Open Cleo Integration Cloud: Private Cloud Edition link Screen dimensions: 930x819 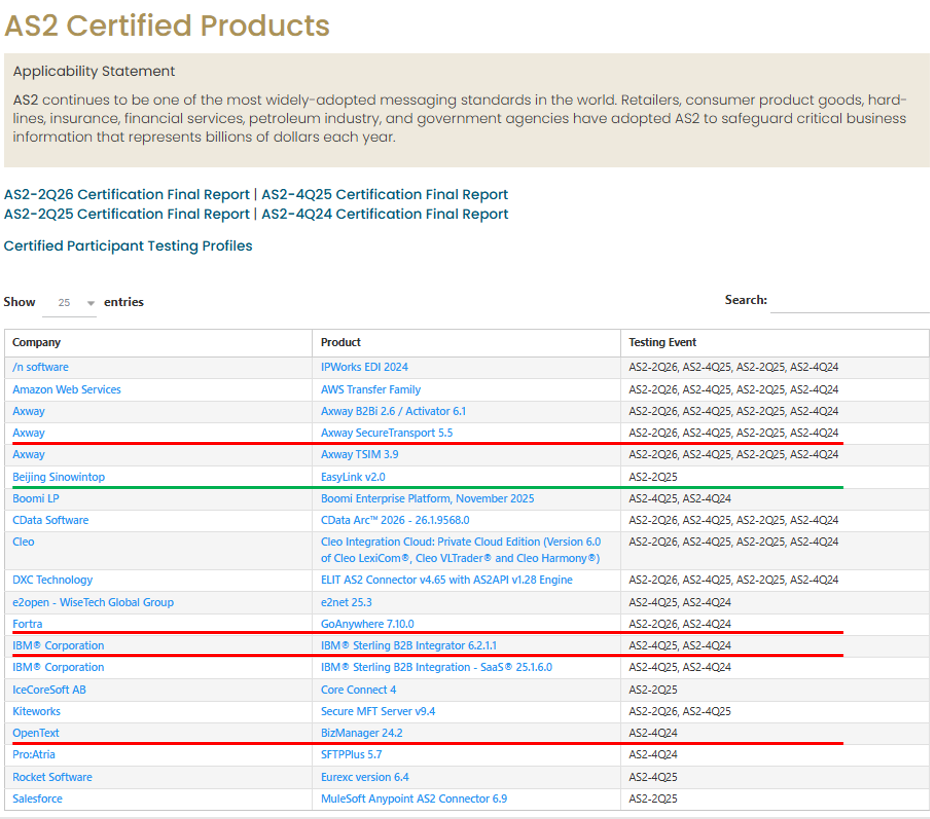(461, 550)
